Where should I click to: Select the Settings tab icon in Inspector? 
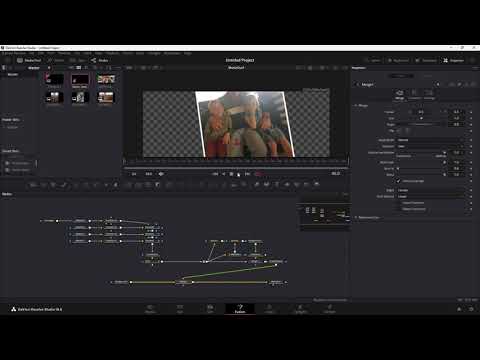[429, 94]
